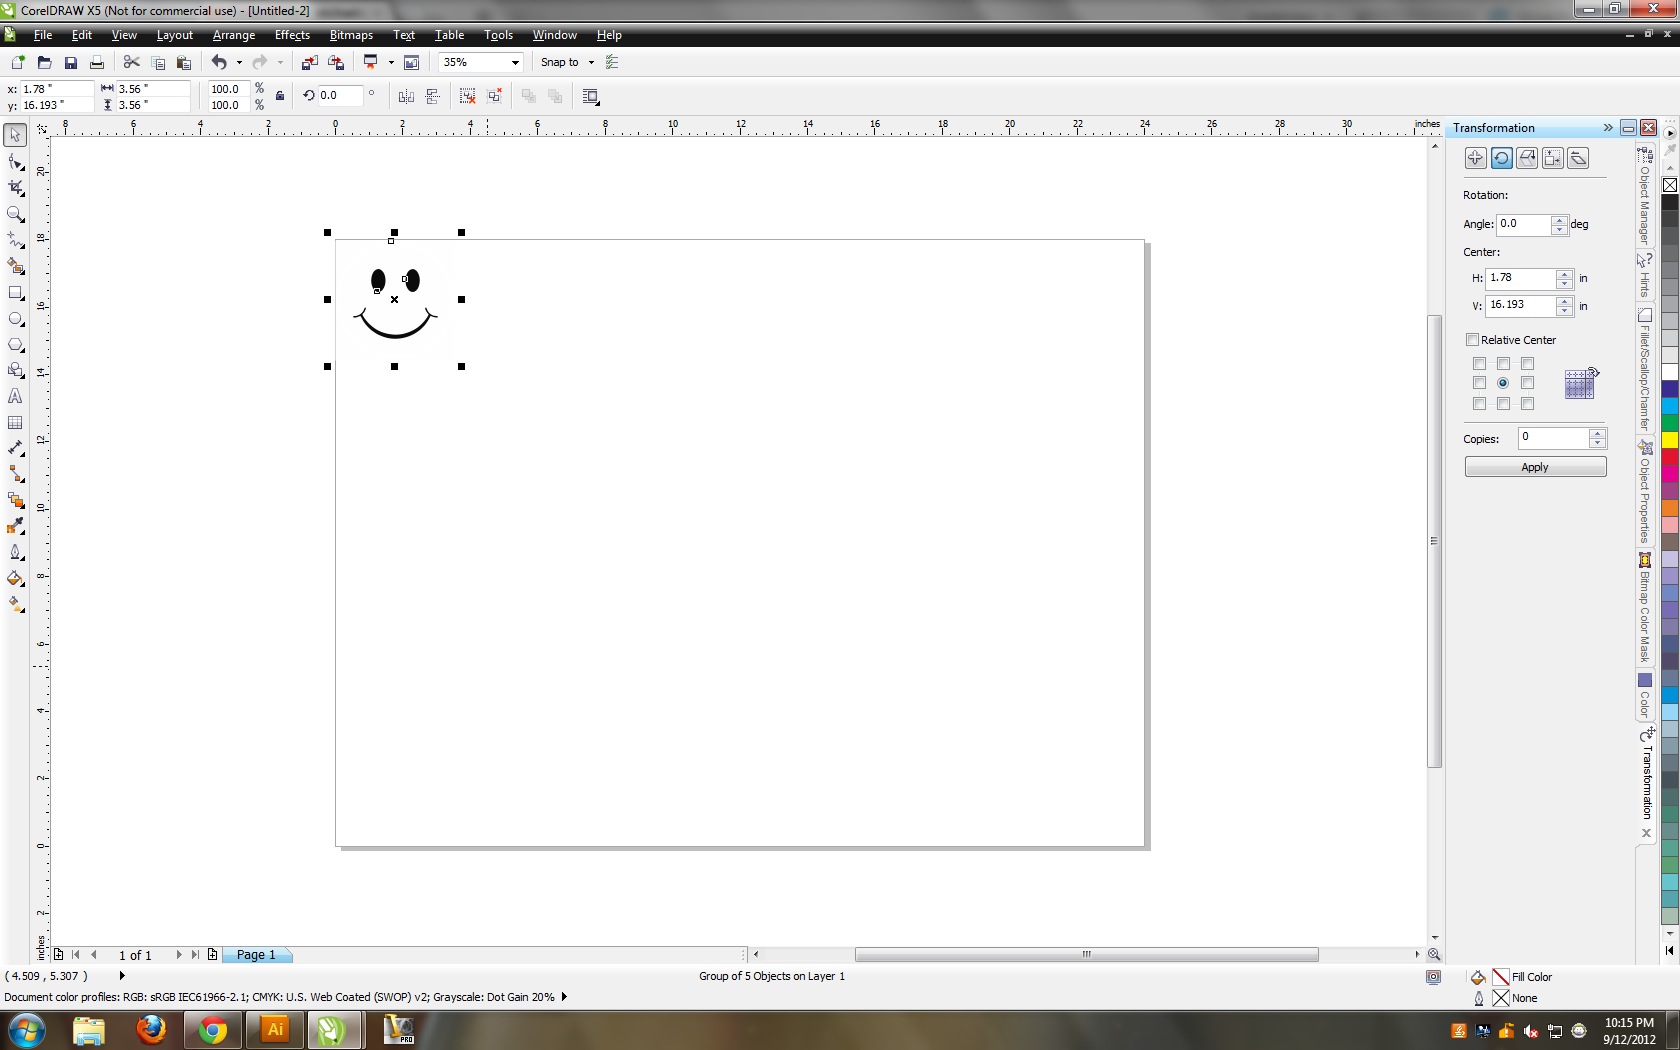Pick the yellow swatch in the palette
Image resolution: width=1680 pixels, height=1050 pixels.
(1670, 440)
